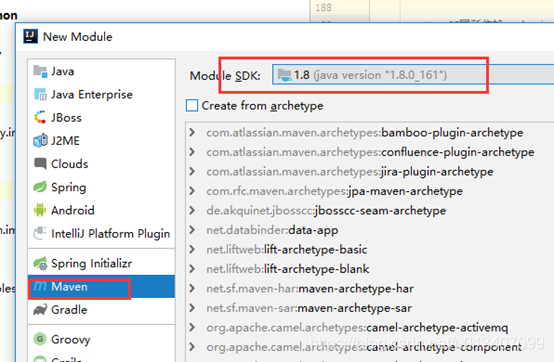Expand jira-plugin-archetype entry
This screenshot has height=362, width=554.
[192, 171]
